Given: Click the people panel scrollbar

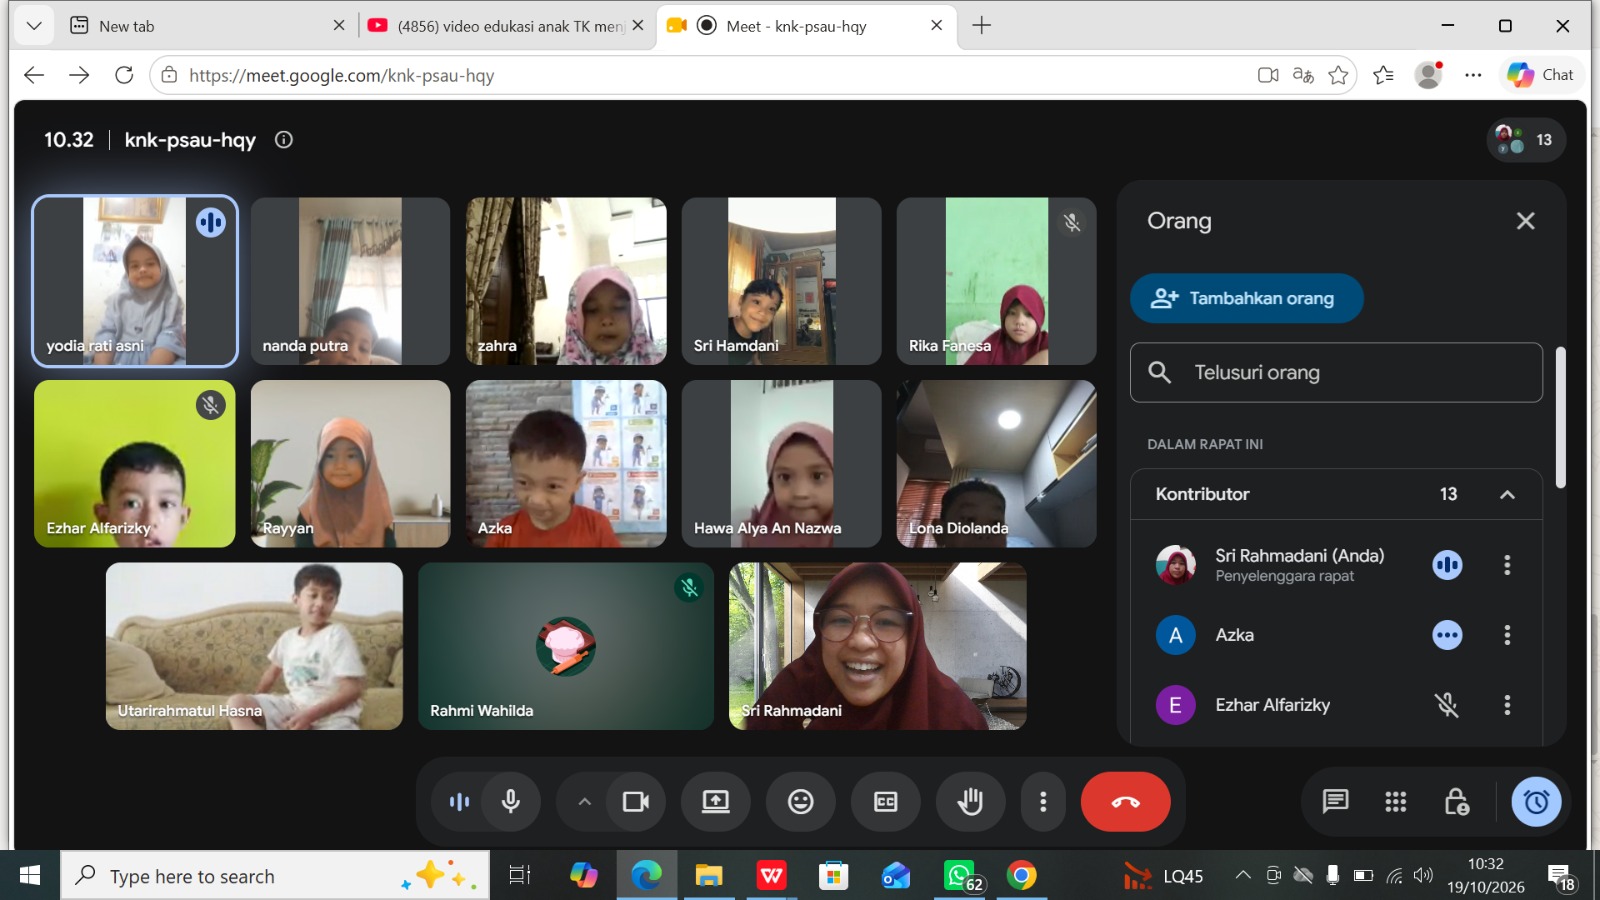Looking at the screenshot, I should coord(1560,417).
